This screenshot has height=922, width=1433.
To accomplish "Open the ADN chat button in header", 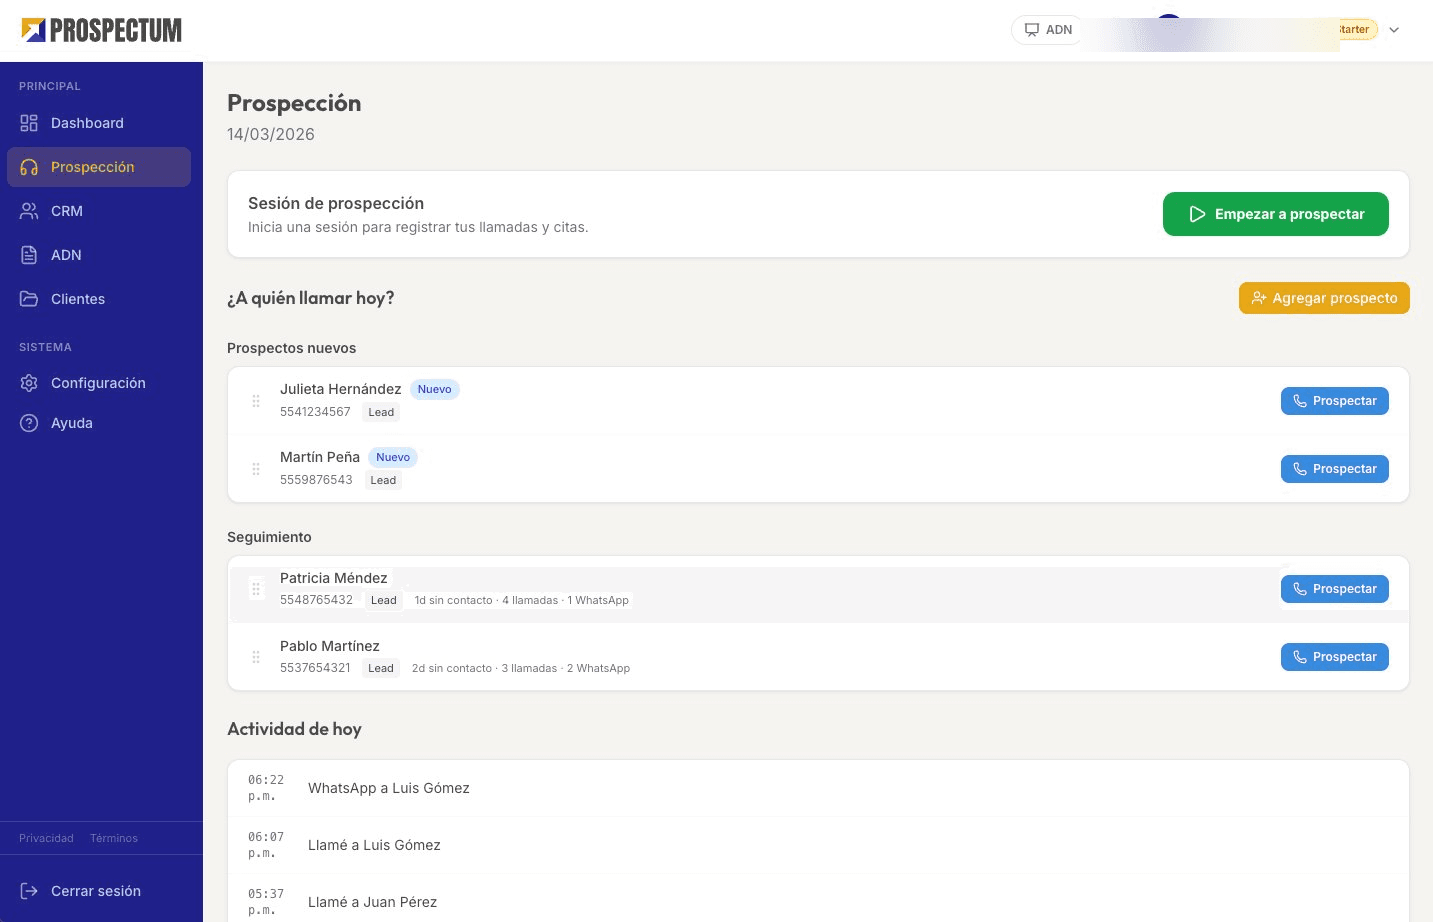I will 1048,30.
